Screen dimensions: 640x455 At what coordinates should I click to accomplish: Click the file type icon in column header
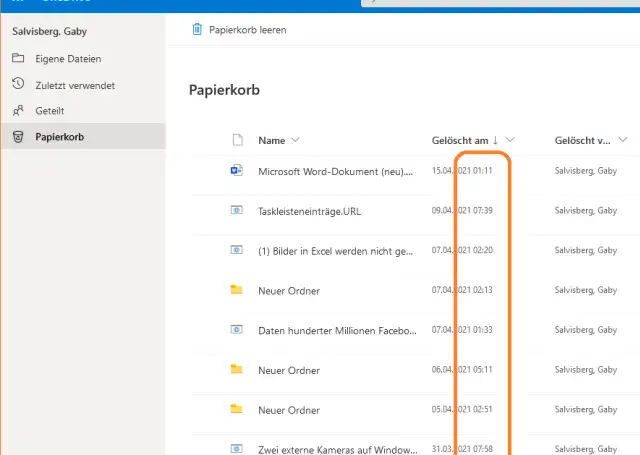tap(237, 140)
